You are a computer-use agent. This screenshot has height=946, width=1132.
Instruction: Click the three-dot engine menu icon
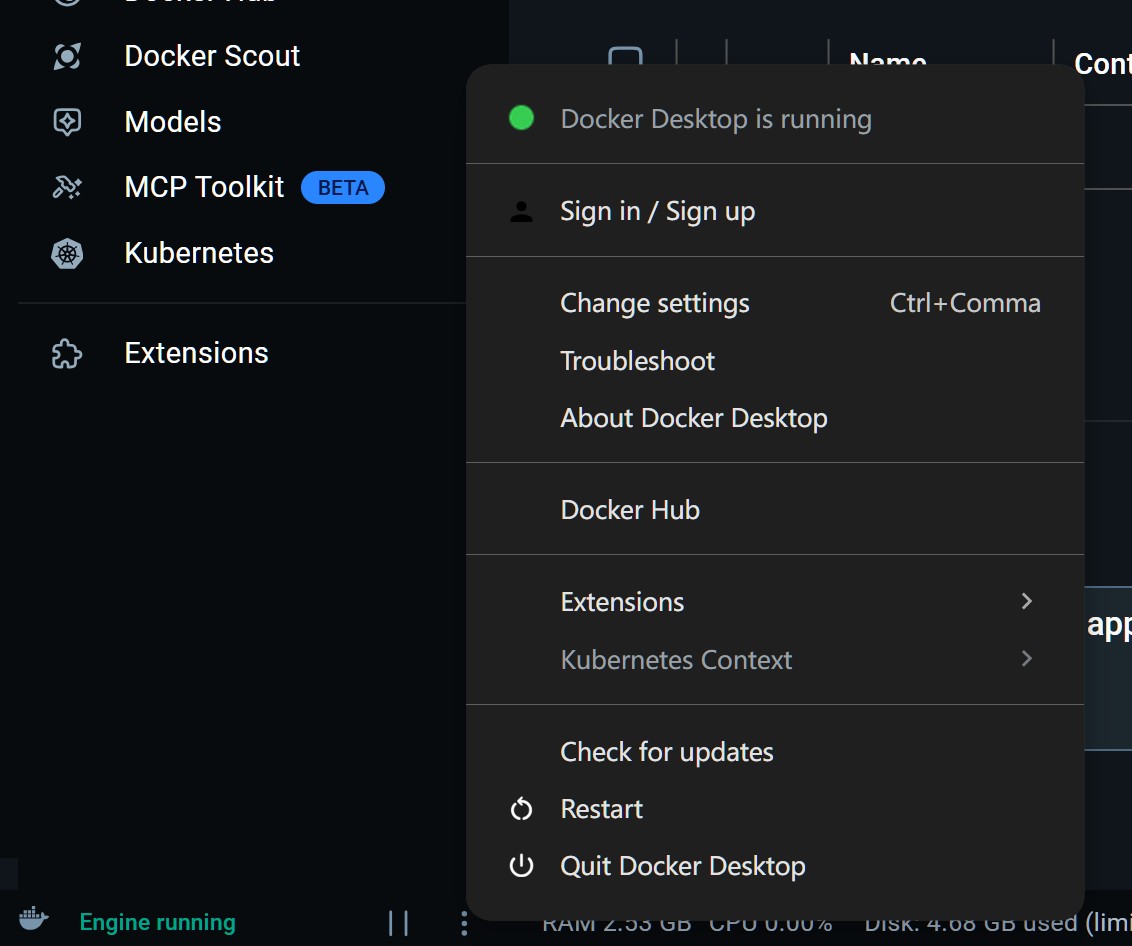click(x=464, y=923)
